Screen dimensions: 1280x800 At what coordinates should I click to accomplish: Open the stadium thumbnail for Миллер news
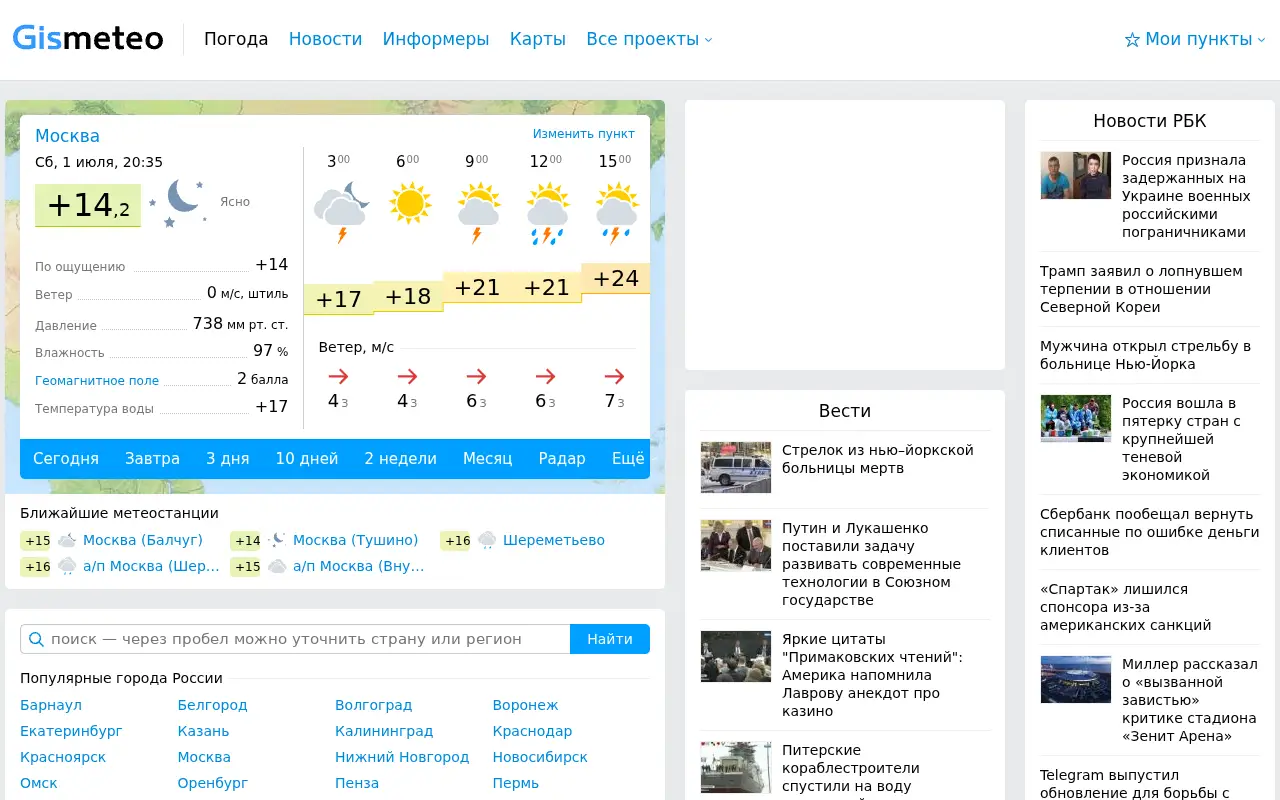pos(1075,680)
